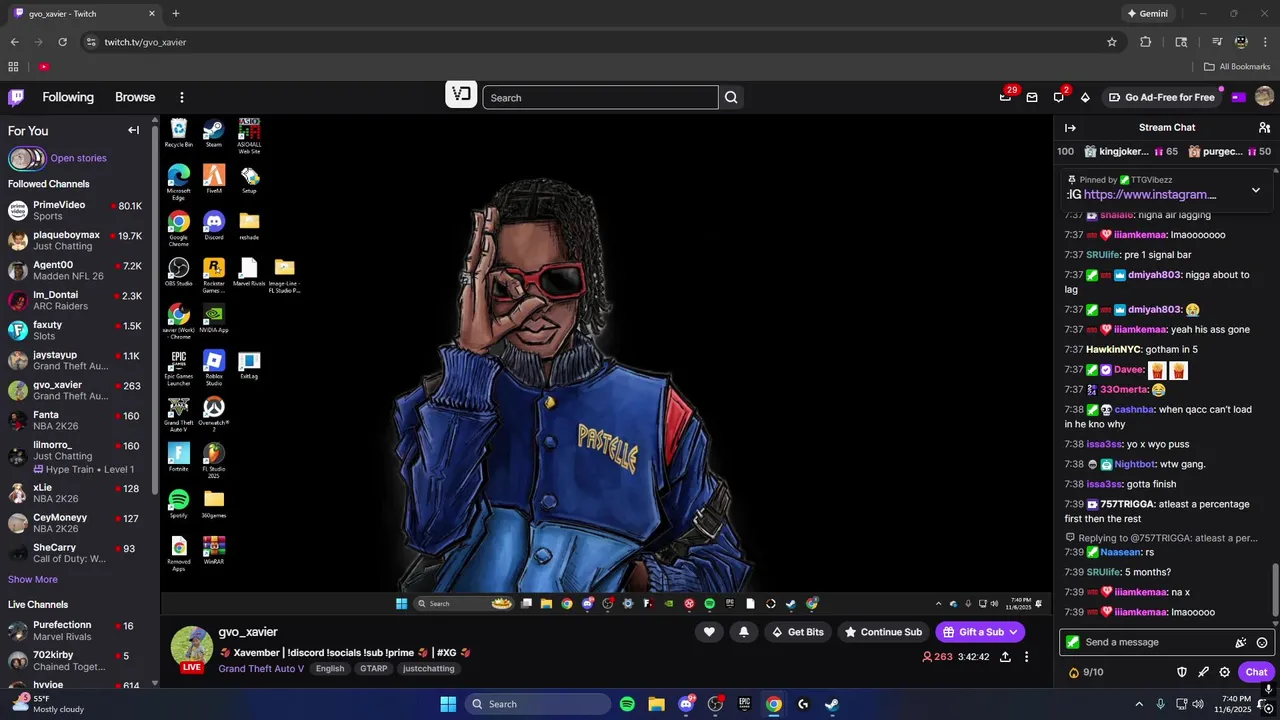Go to the Browse tab
Screen dimensions: 1280x720
tap(135, 97)
